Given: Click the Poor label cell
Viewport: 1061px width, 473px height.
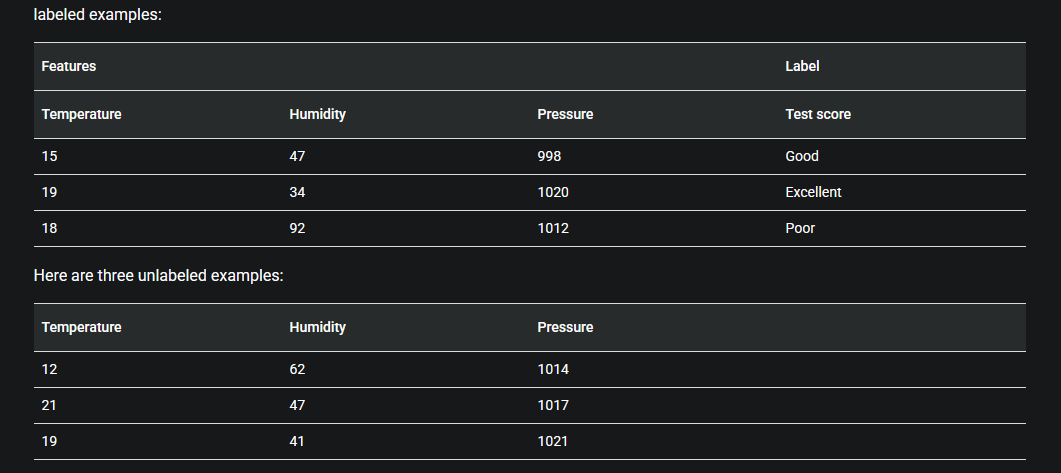Looking at the screenshot, I should [902, 228].
